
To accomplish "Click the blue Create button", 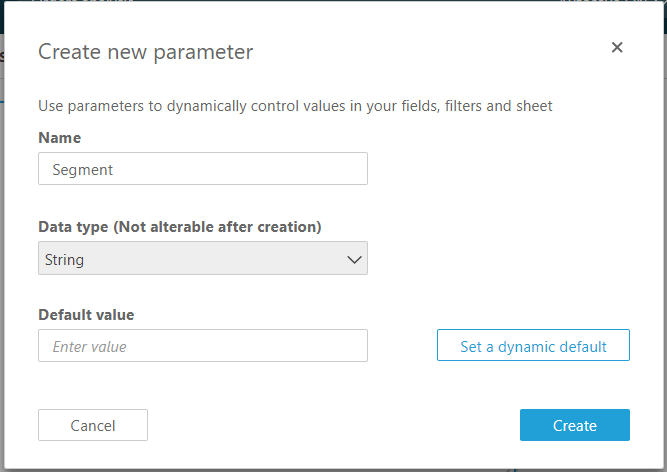I will (574, 425).
